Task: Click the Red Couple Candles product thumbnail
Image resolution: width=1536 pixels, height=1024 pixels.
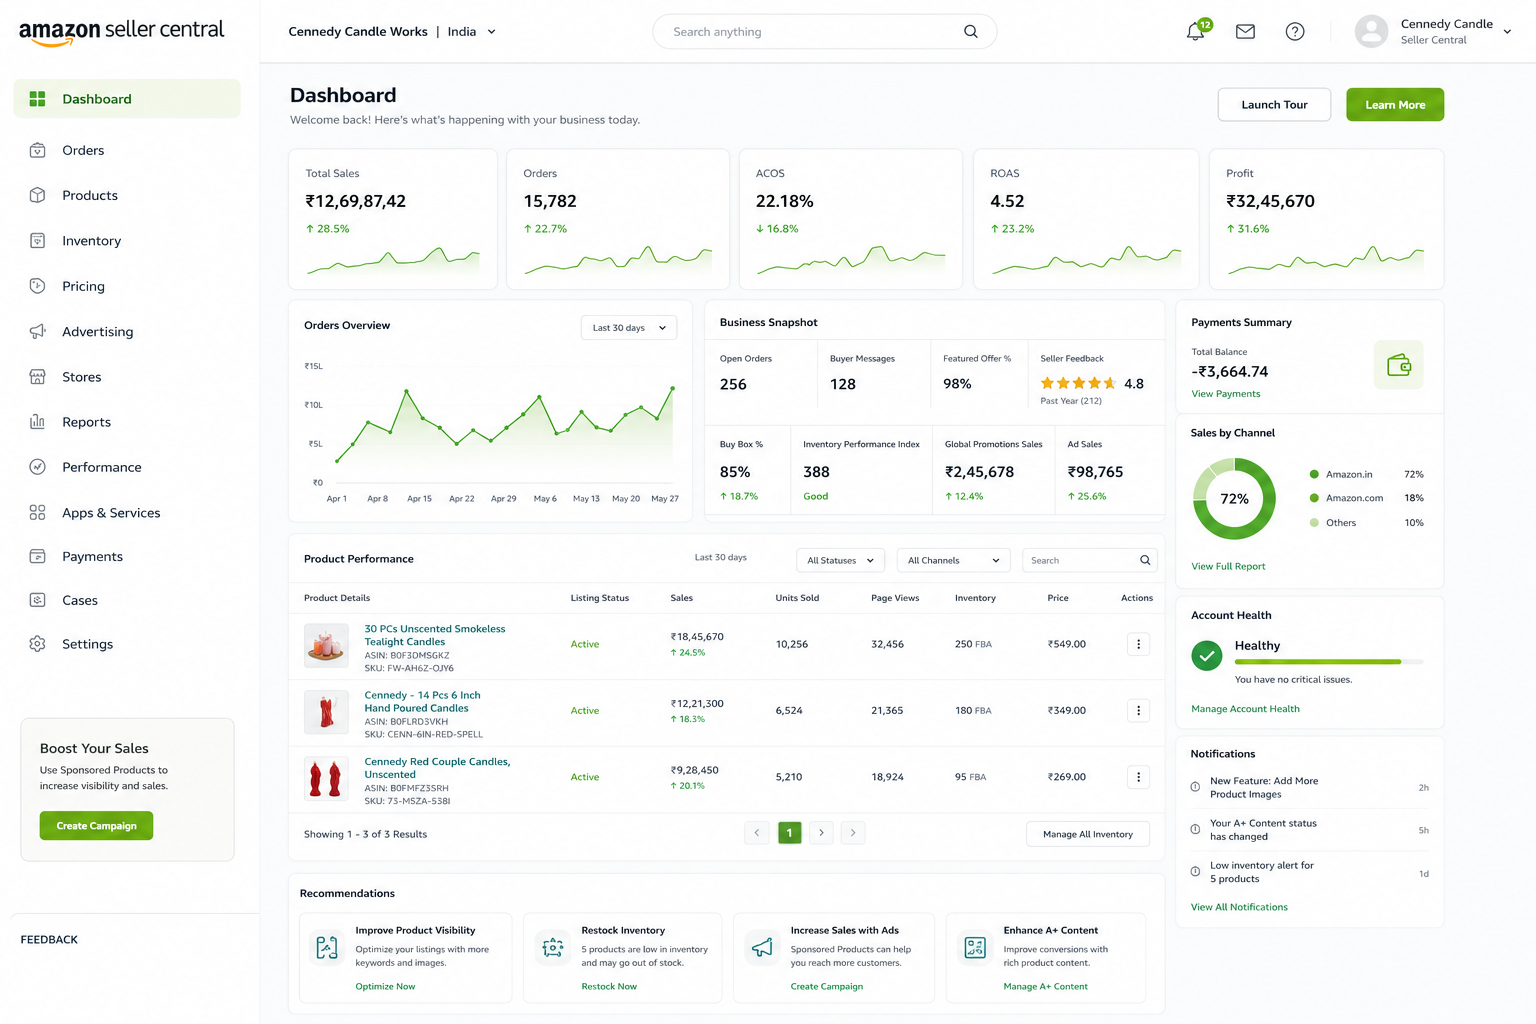Action: click(x=326, y=778)
